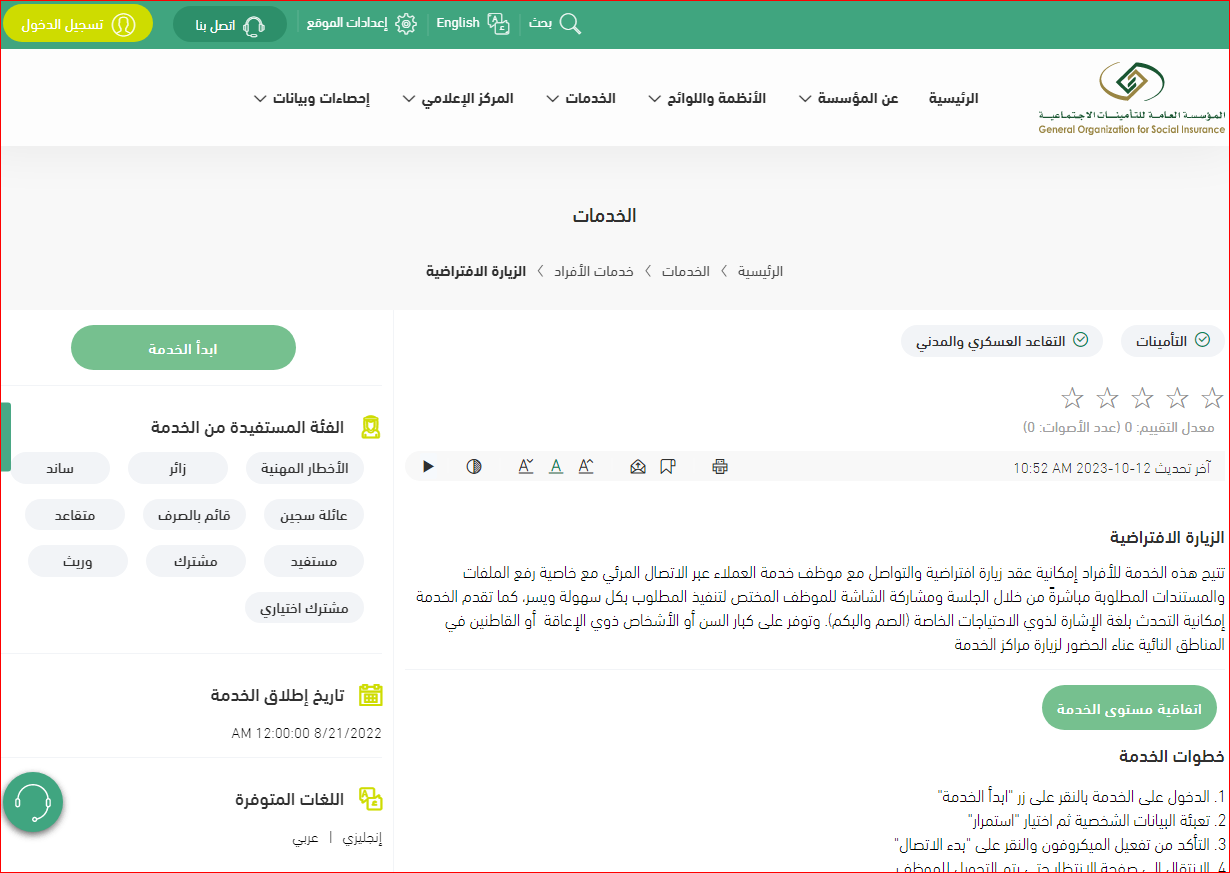
Task: Expand the عن المؤسسة dropdown menu
Action: point(848,98)
